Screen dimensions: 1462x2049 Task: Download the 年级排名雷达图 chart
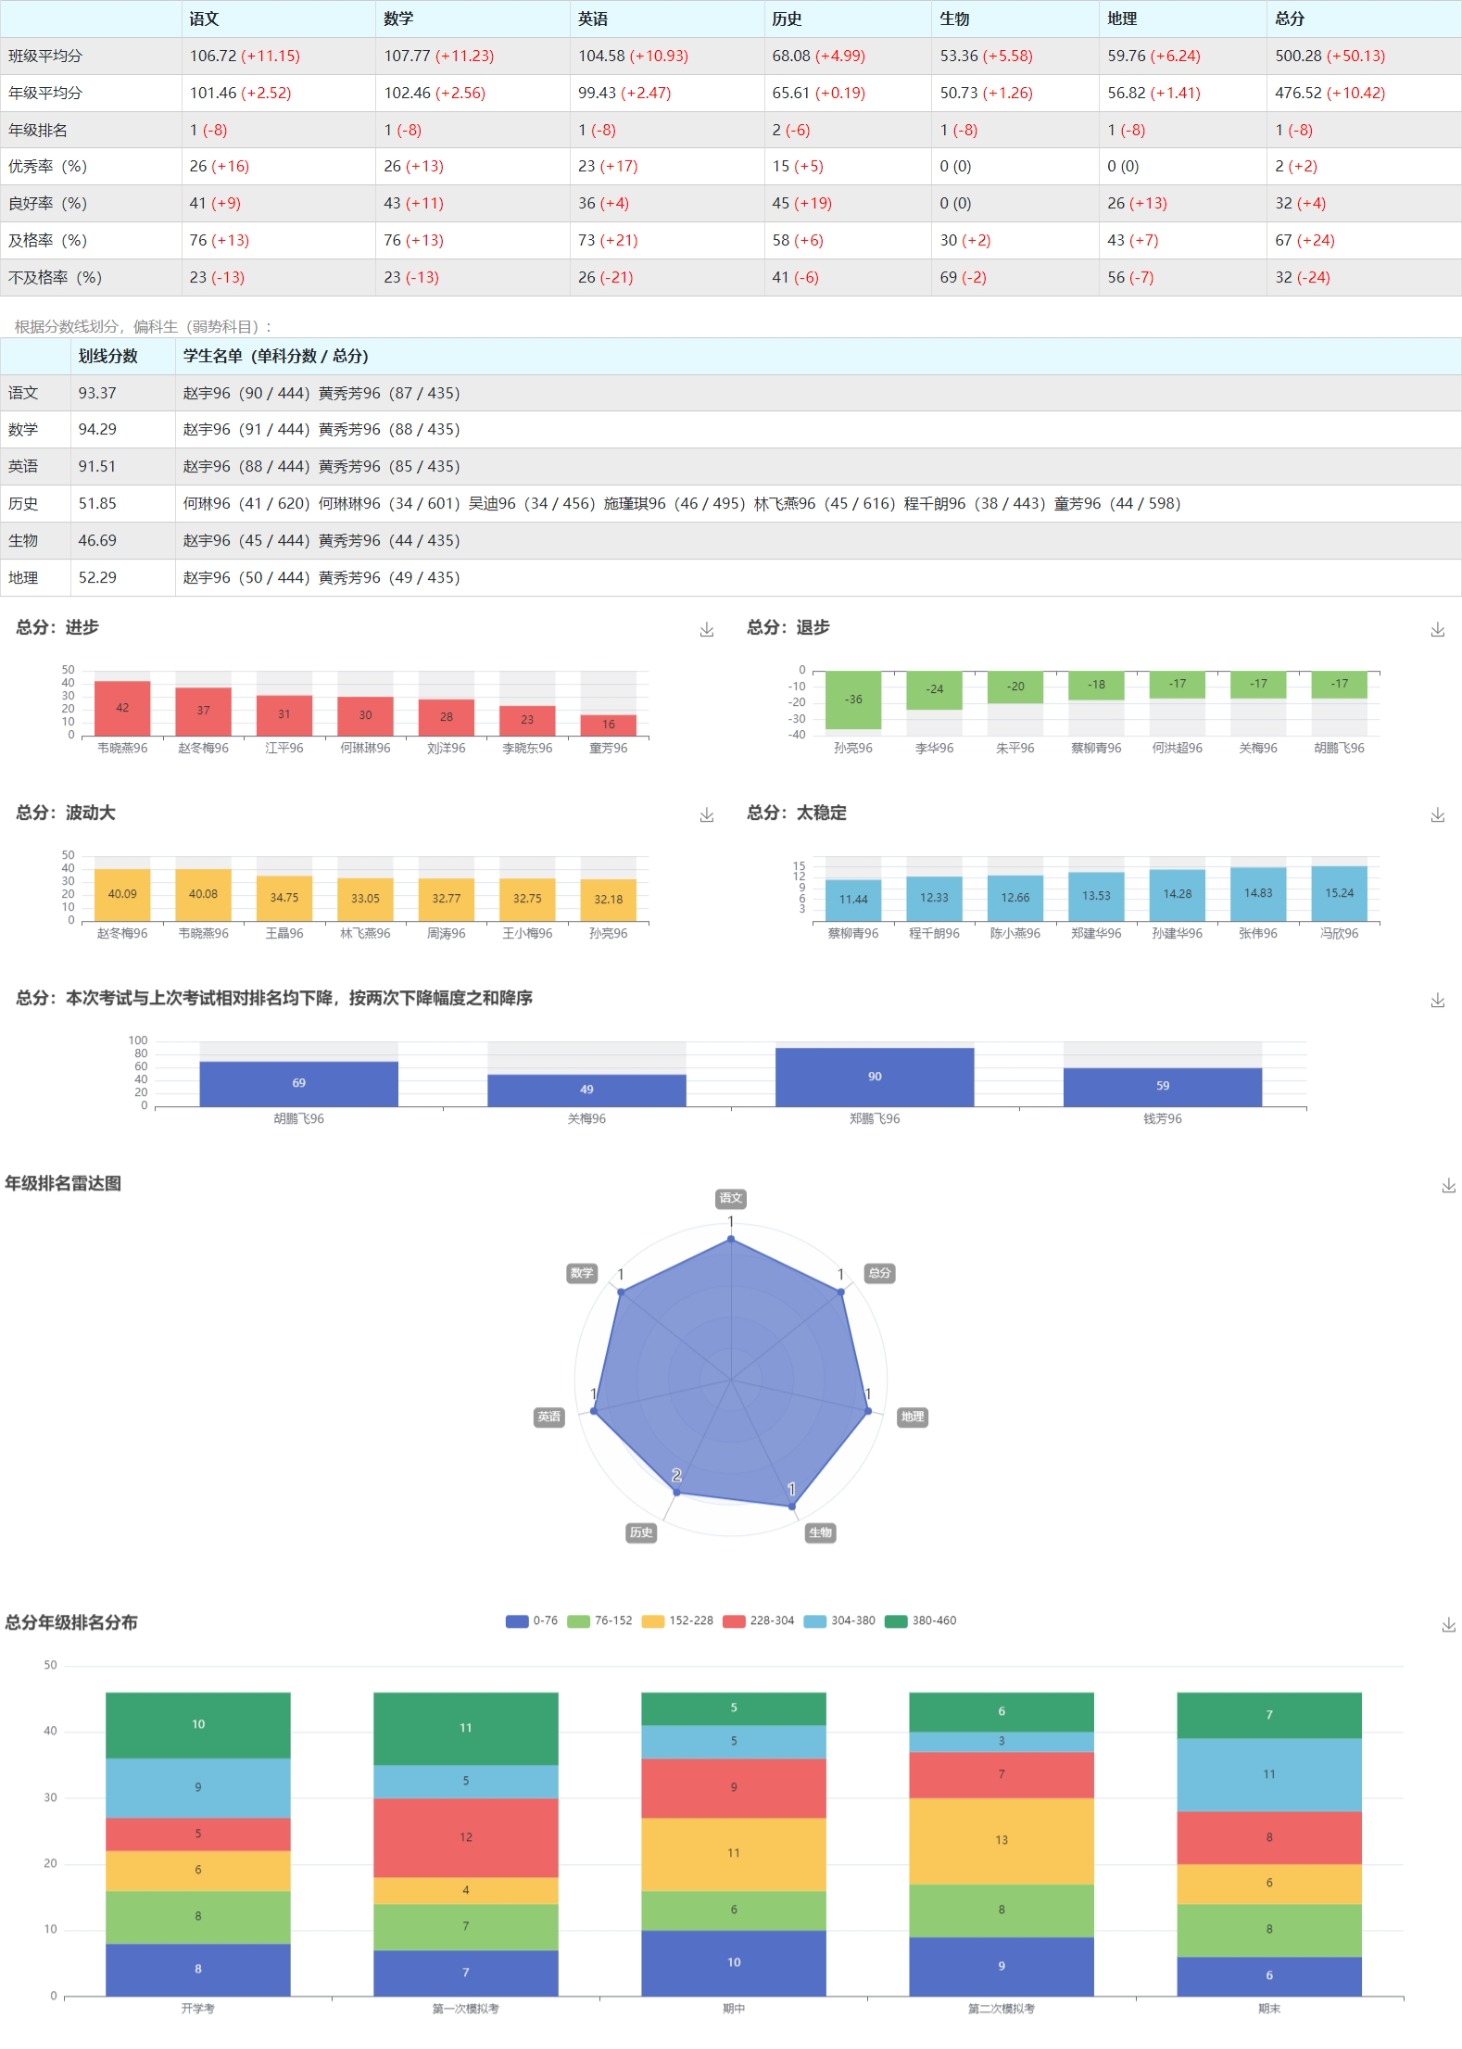click(1448, 1185)
